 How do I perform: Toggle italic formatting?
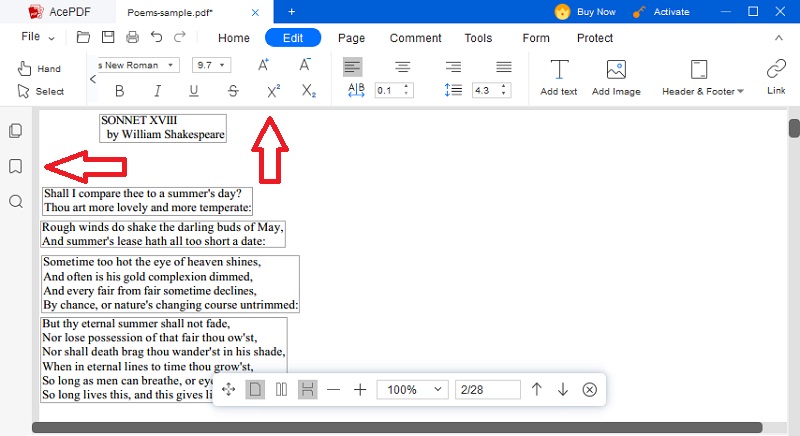[157, 91]
